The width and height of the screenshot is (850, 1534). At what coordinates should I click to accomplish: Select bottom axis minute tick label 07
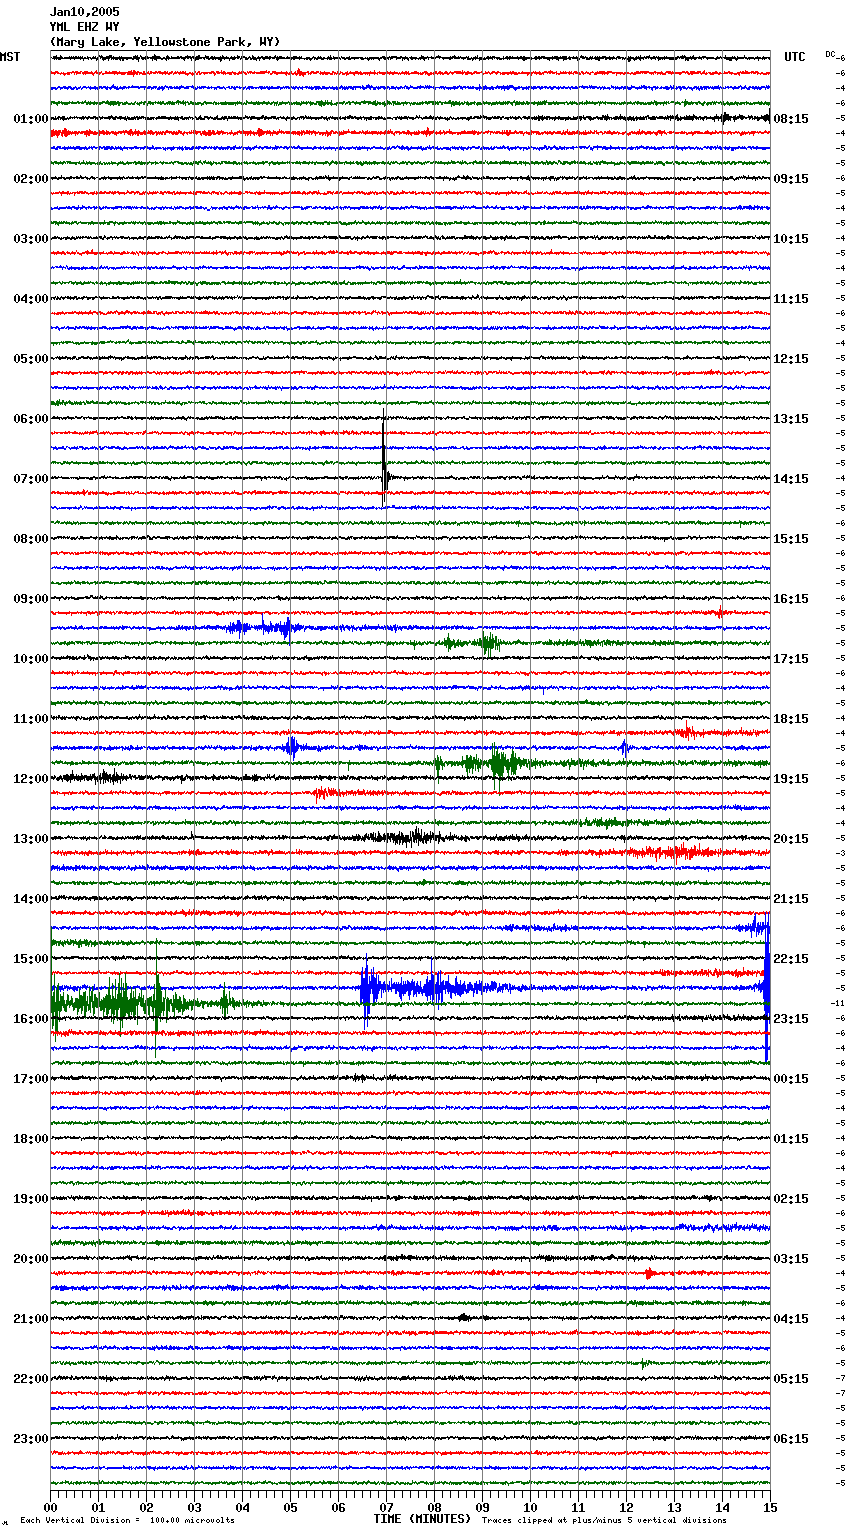click(386, 1507)
